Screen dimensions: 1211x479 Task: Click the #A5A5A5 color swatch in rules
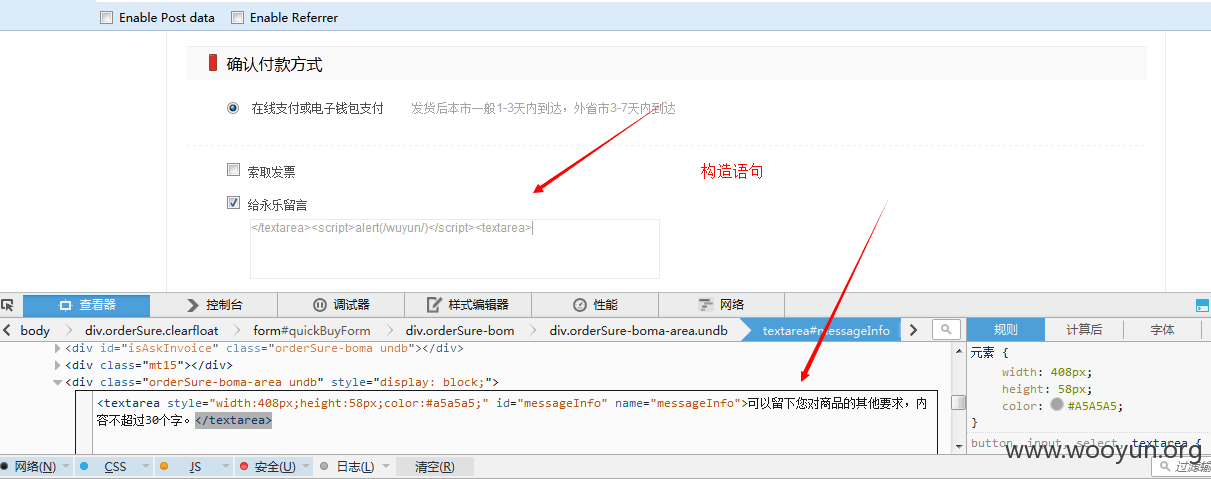[x=1058, y=406]
